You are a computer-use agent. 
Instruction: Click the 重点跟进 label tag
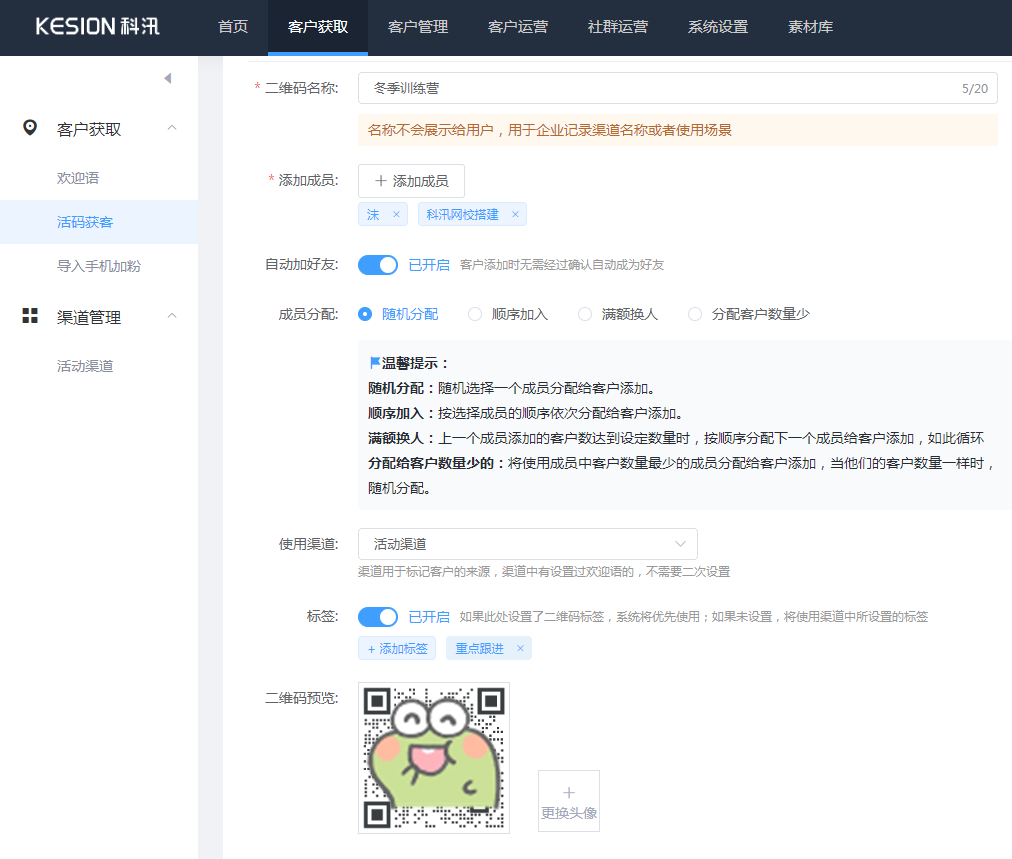[489, 648]
